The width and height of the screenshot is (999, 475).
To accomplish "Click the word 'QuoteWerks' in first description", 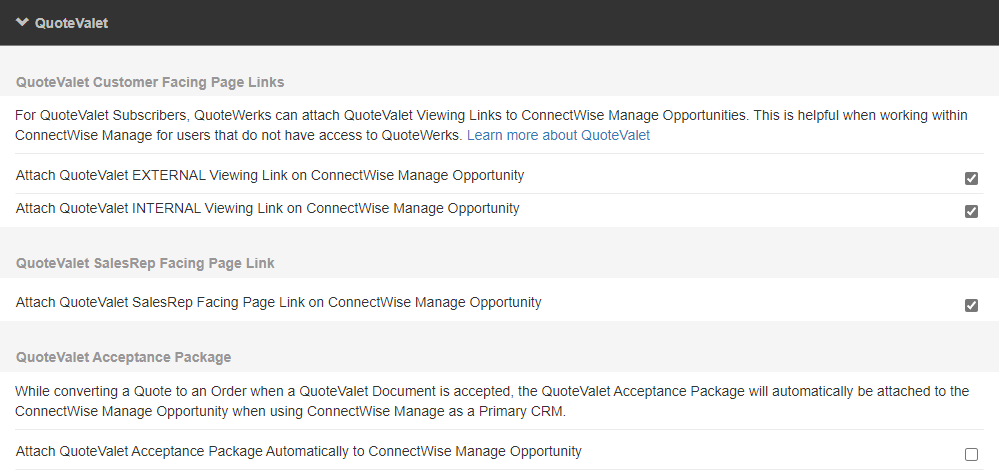I will [x=231, y=115].
